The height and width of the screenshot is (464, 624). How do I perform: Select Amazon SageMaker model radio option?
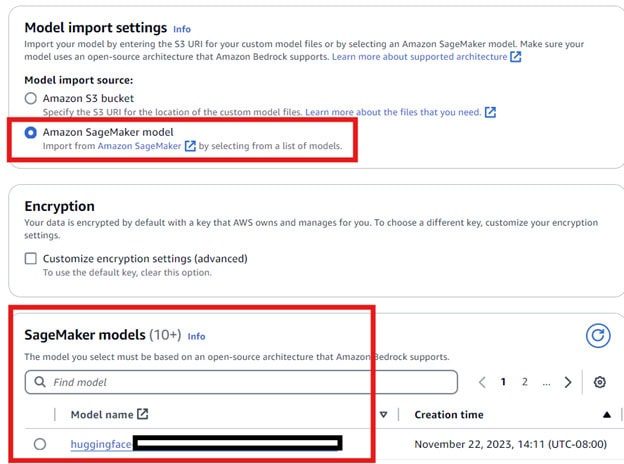click(x=31, y=133)
